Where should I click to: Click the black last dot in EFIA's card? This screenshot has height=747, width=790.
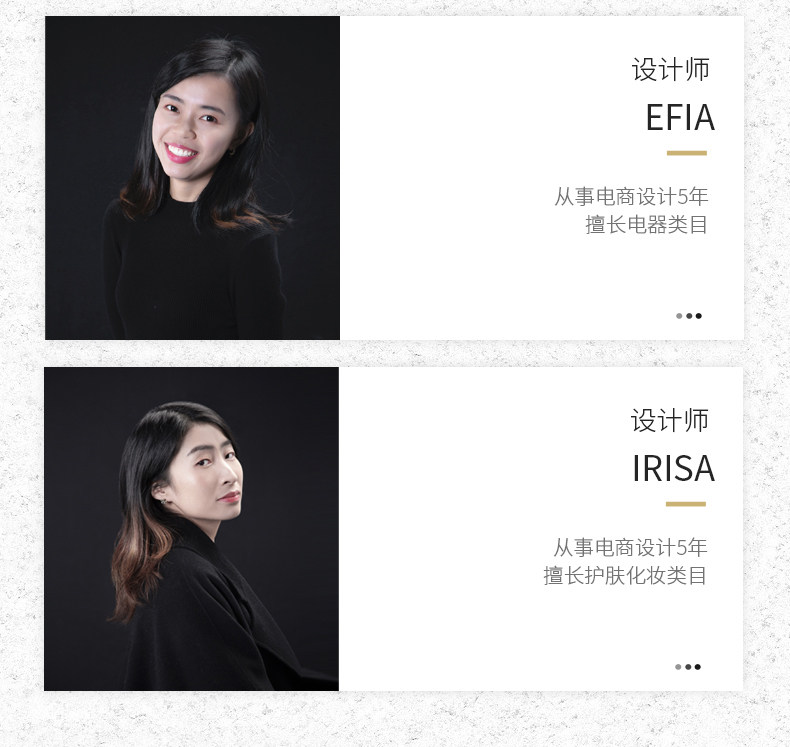[x=698, y=316]
